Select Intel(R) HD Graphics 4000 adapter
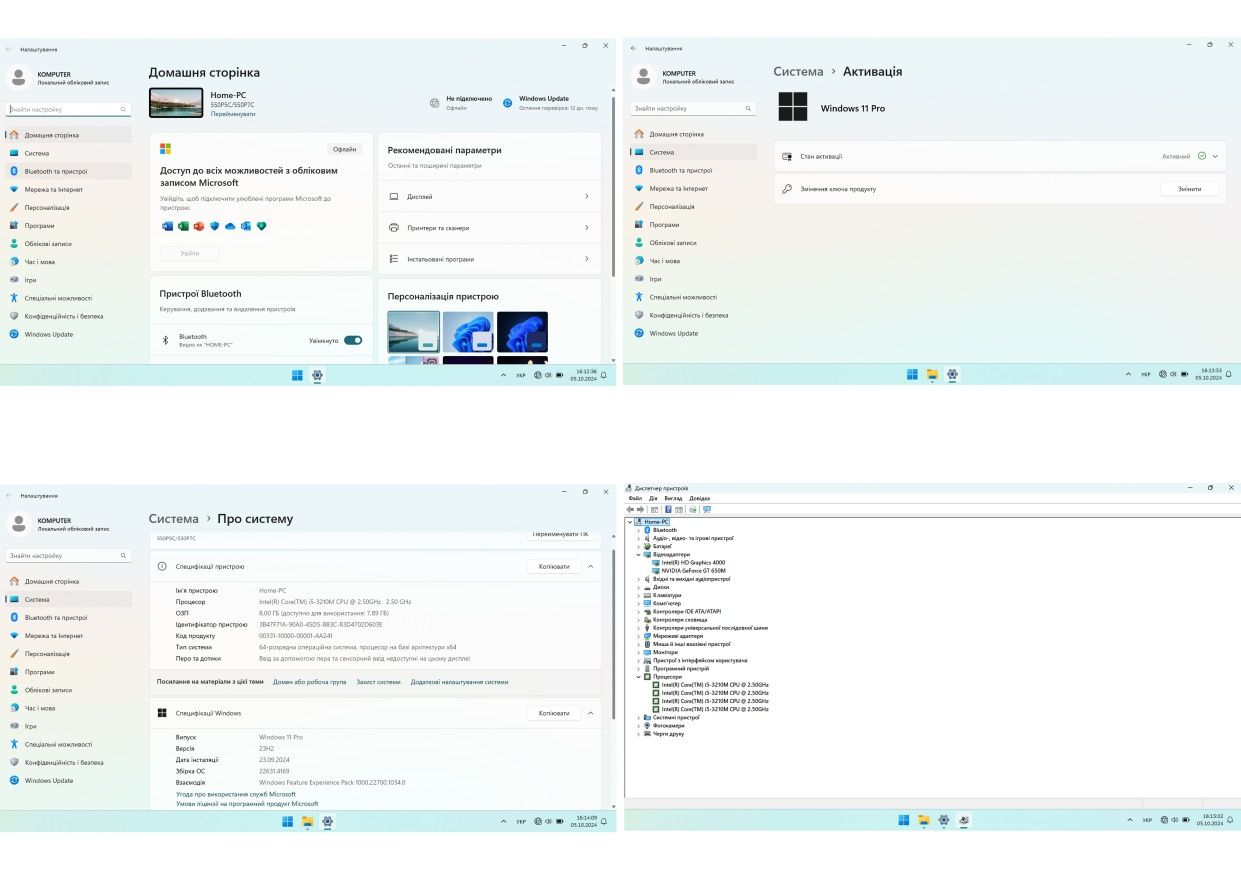This screenshot has width=1241, height=877. [689, 562]
